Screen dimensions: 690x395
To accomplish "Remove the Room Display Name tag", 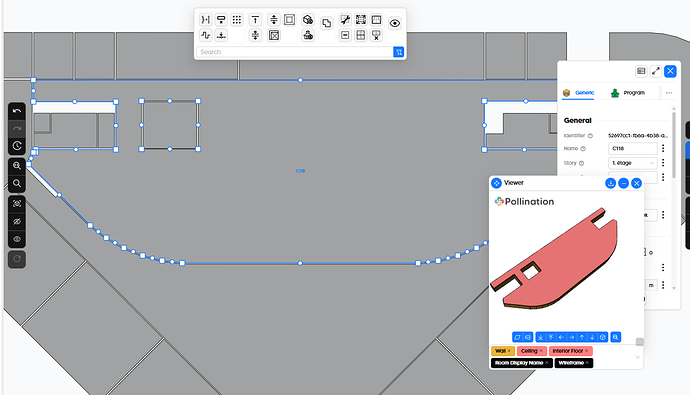I will (x=547, y=363).
